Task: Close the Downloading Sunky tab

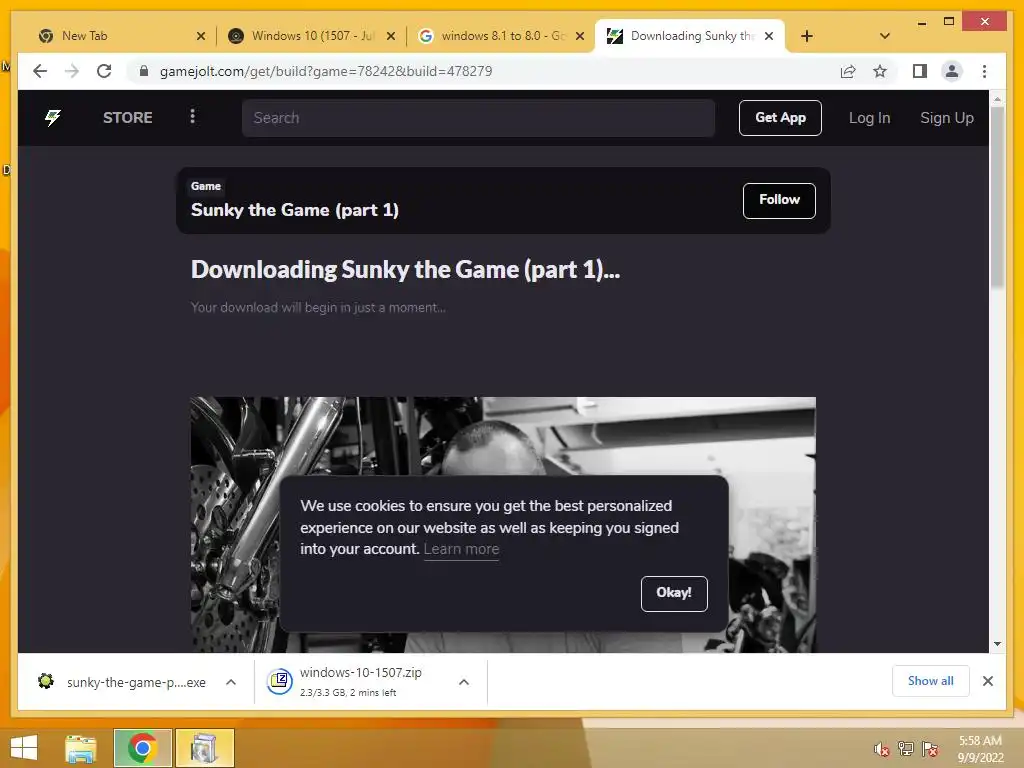Action: (x=769, y=36)
